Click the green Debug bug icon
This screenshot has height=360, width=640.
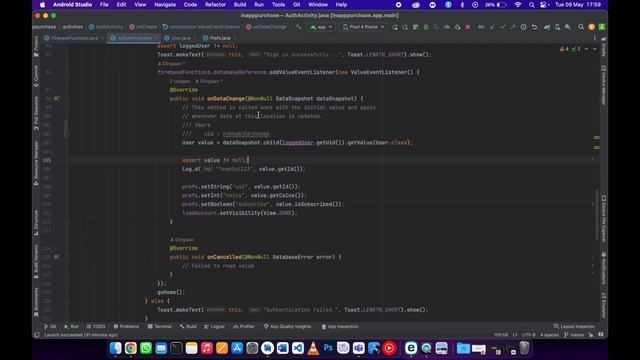(x=426, y=27)
